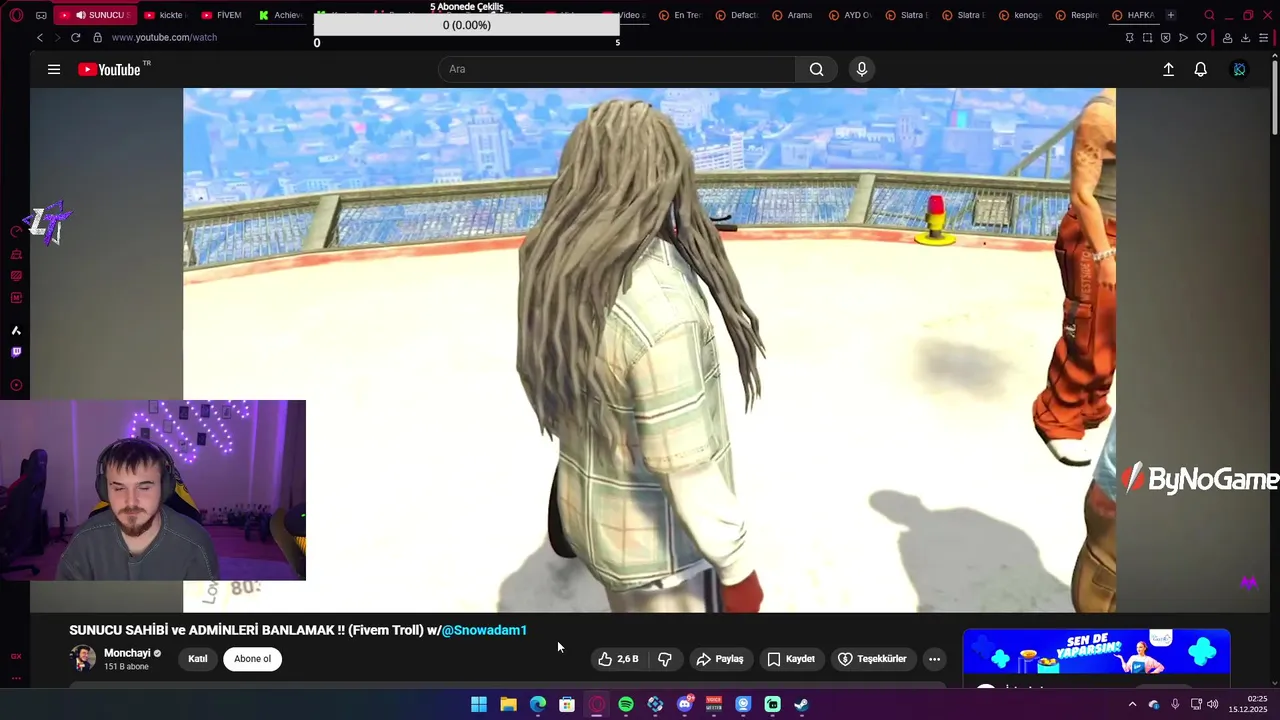Image resolution: width=1280 pixels, height=720 pixels.
Task: Open the heart bookmarks icon in toolbar
Action: tap(1201, 38)
